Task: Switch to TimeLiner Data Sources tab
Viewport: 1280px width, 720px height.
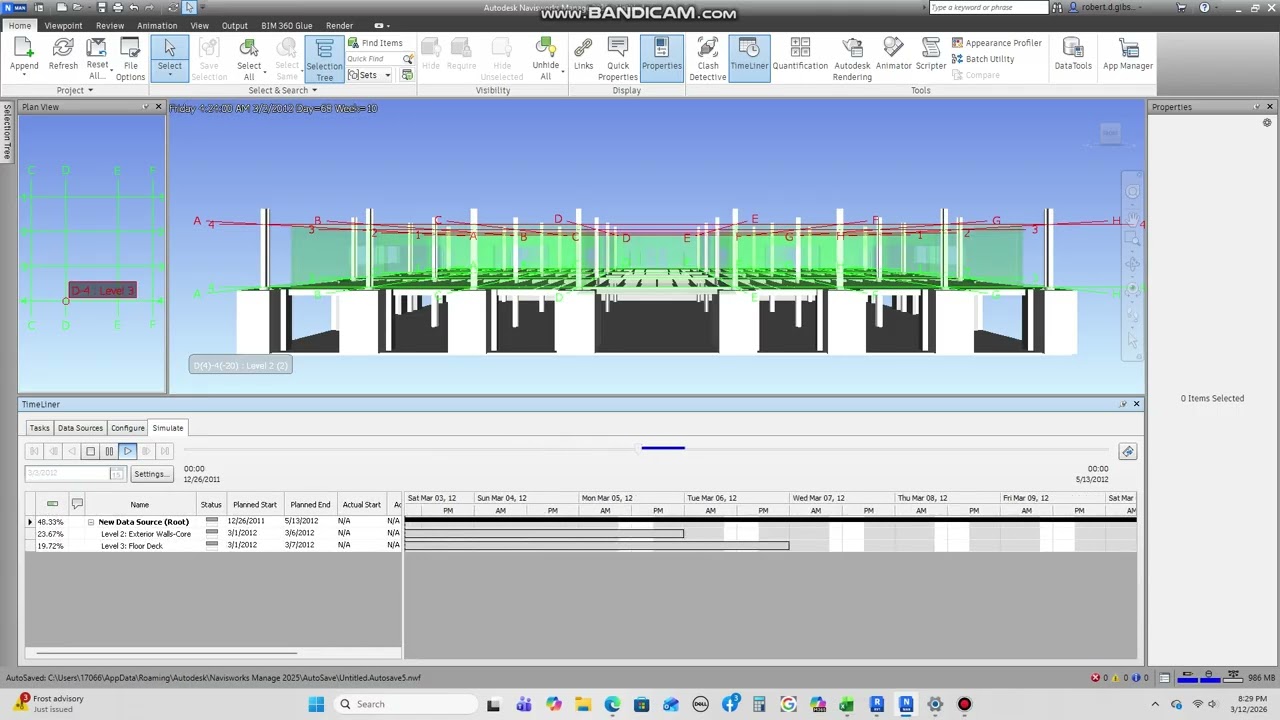Action: pos(80,428)
